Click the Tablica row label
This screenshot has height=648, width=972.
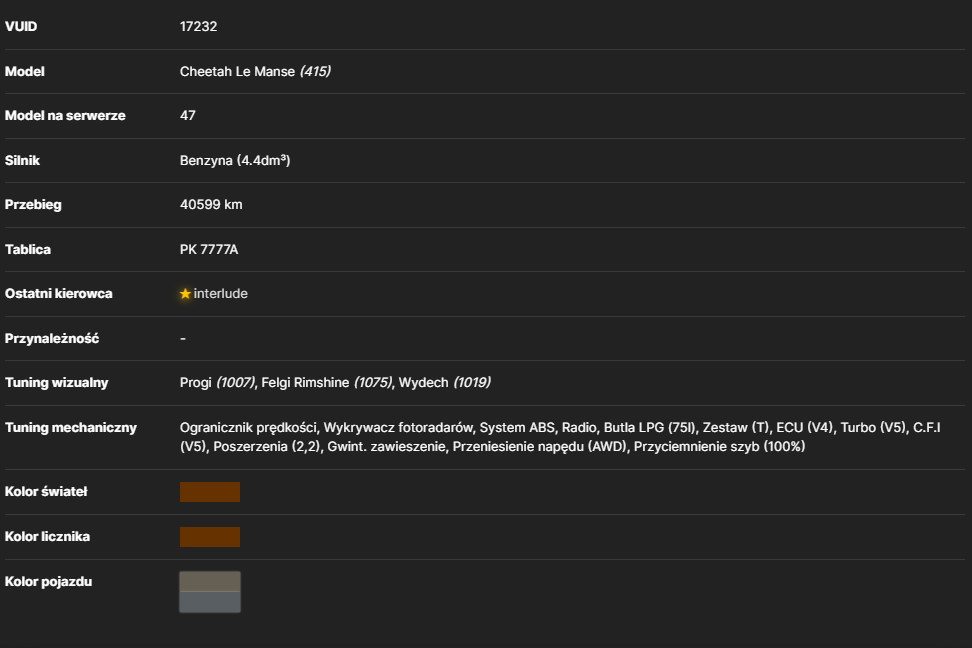coord(28,249)
